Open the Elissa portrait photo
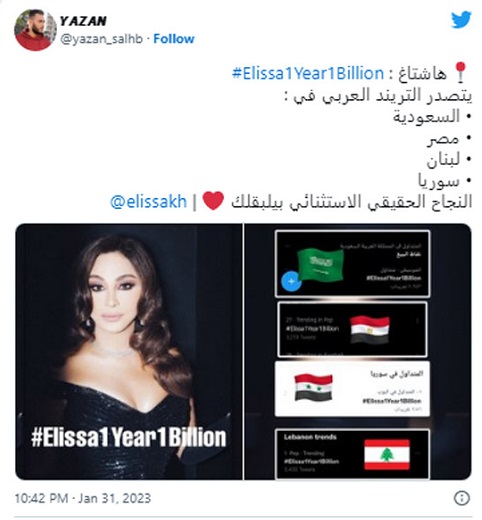 tap(129, 352)
